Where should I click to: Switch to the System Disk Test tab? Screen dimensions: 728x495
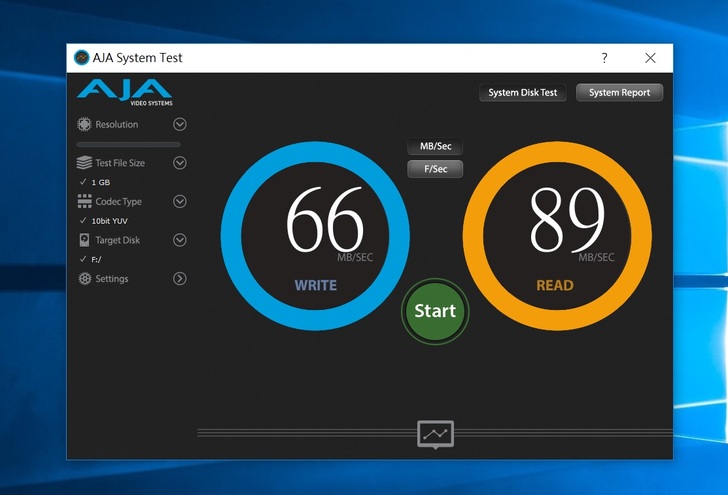tap(522, 93)
